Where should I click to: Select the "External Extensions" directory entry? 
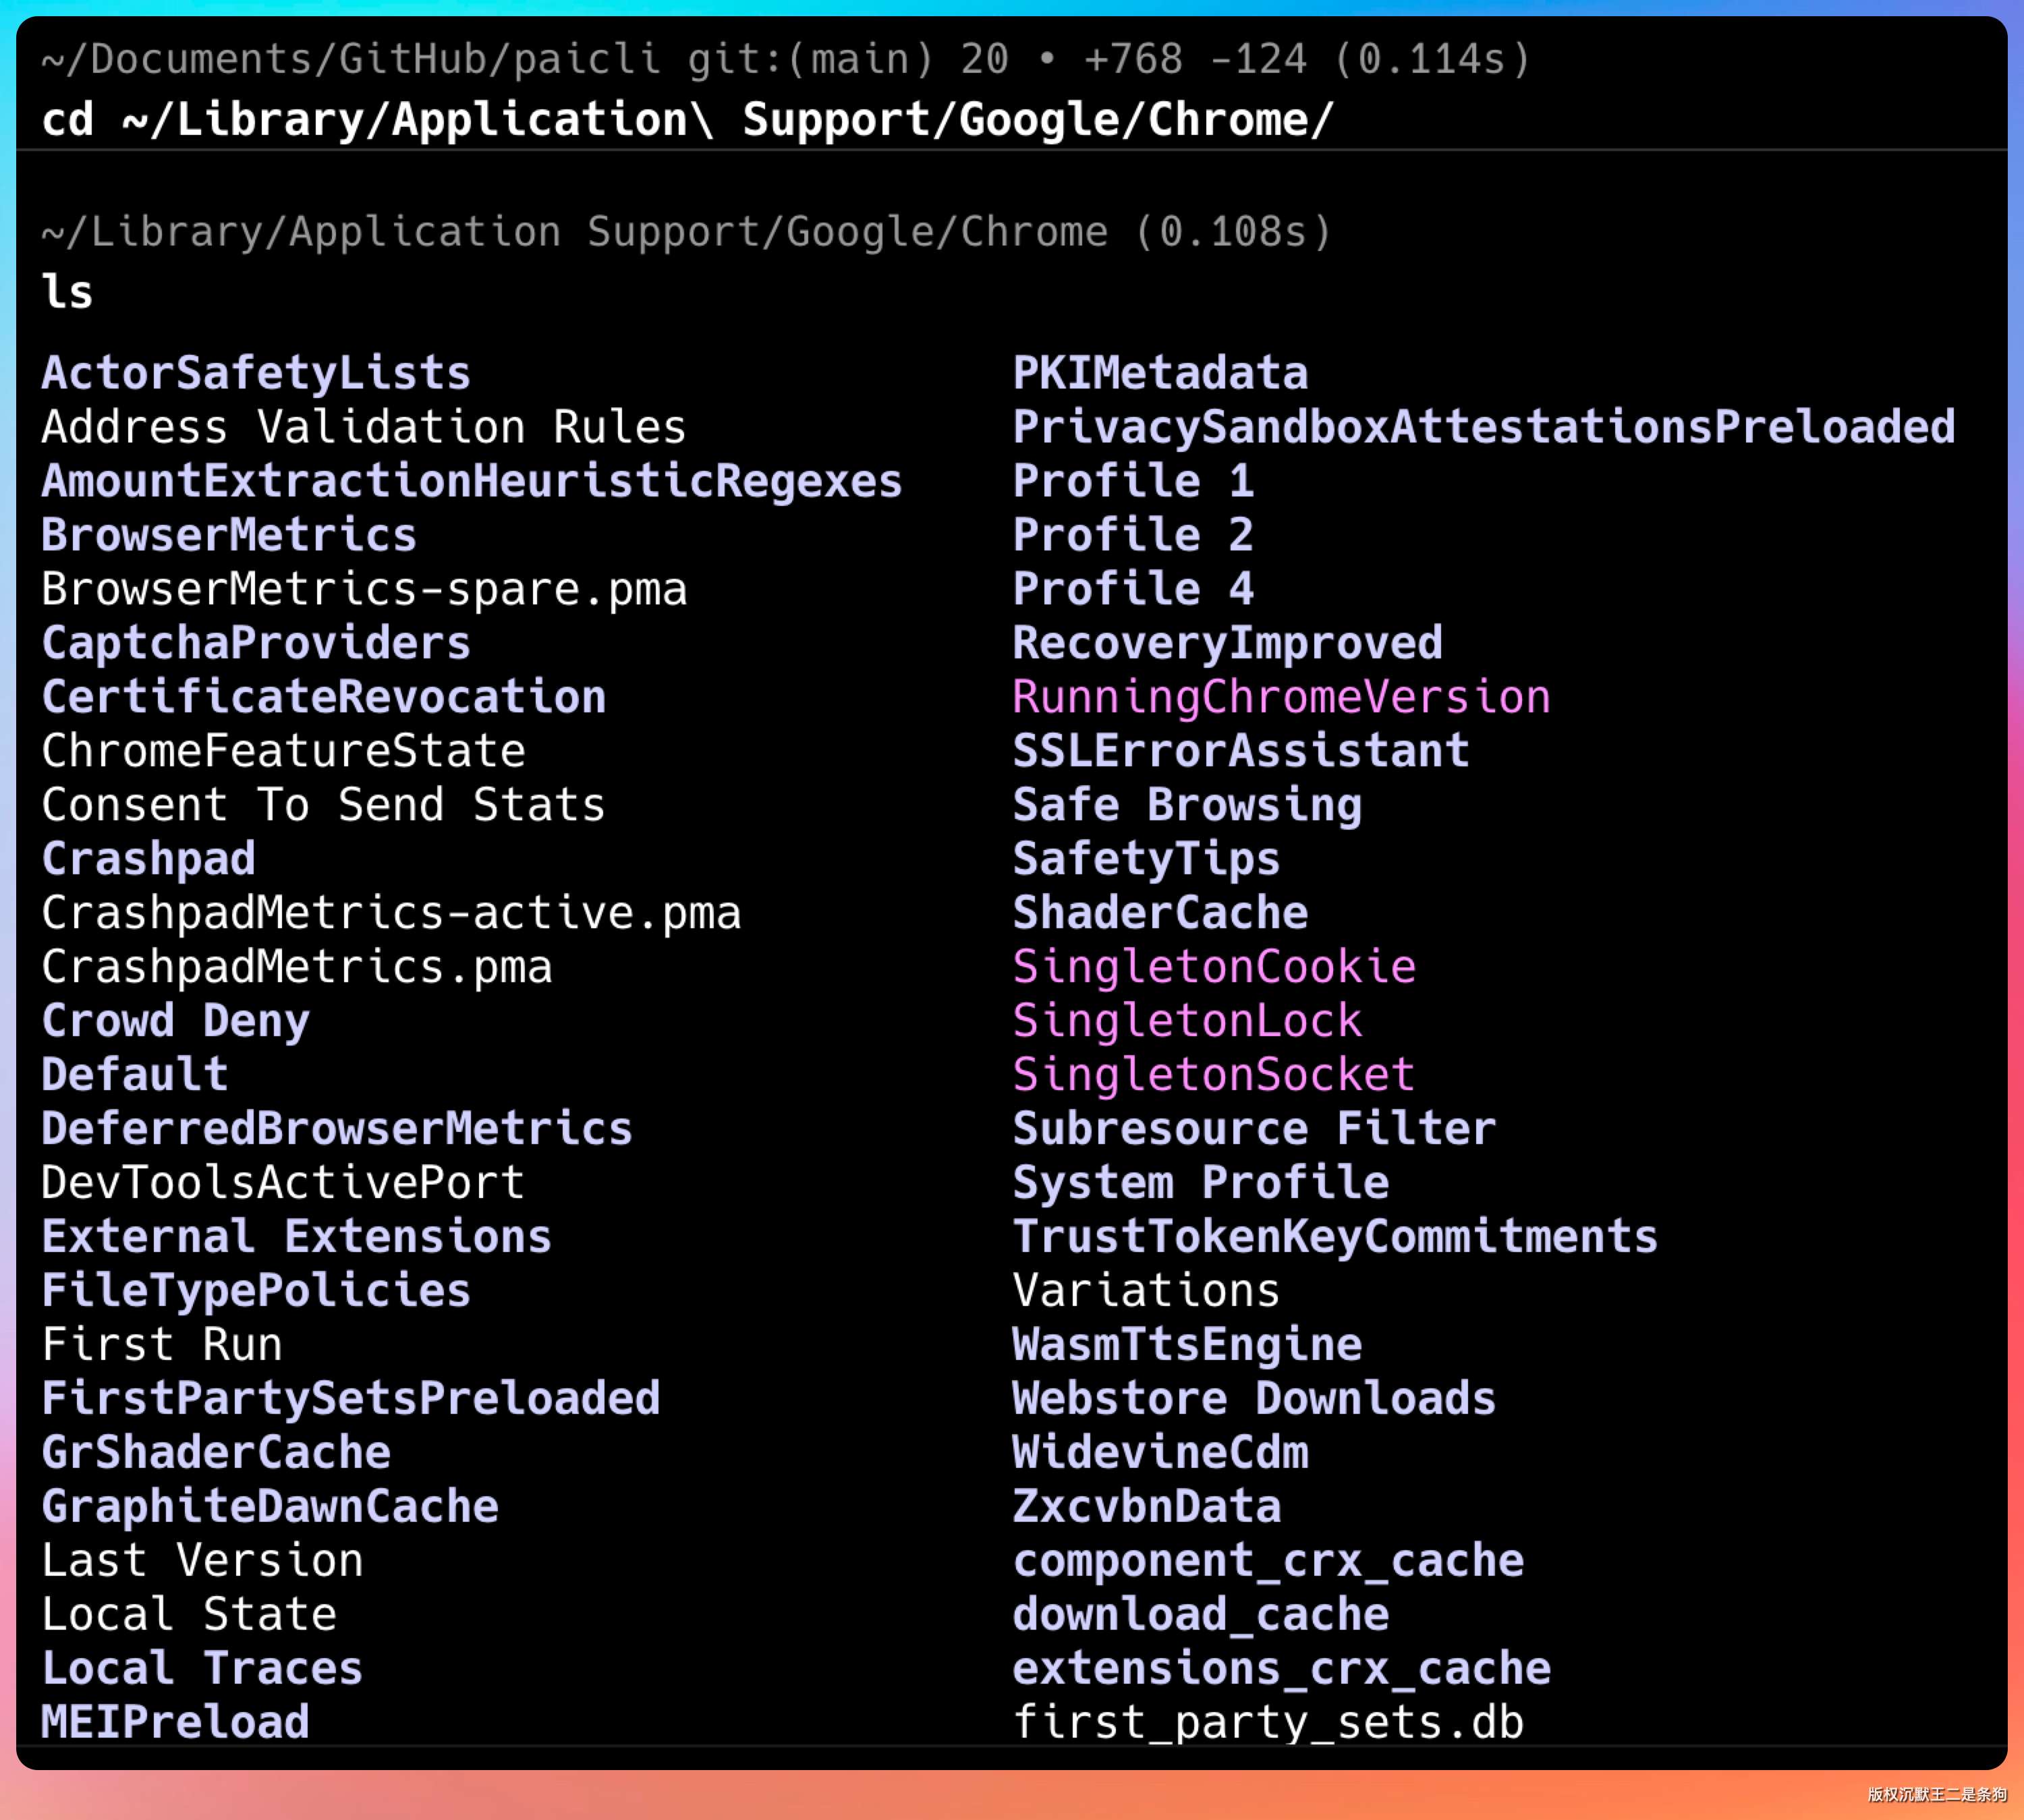[297, 1237]
